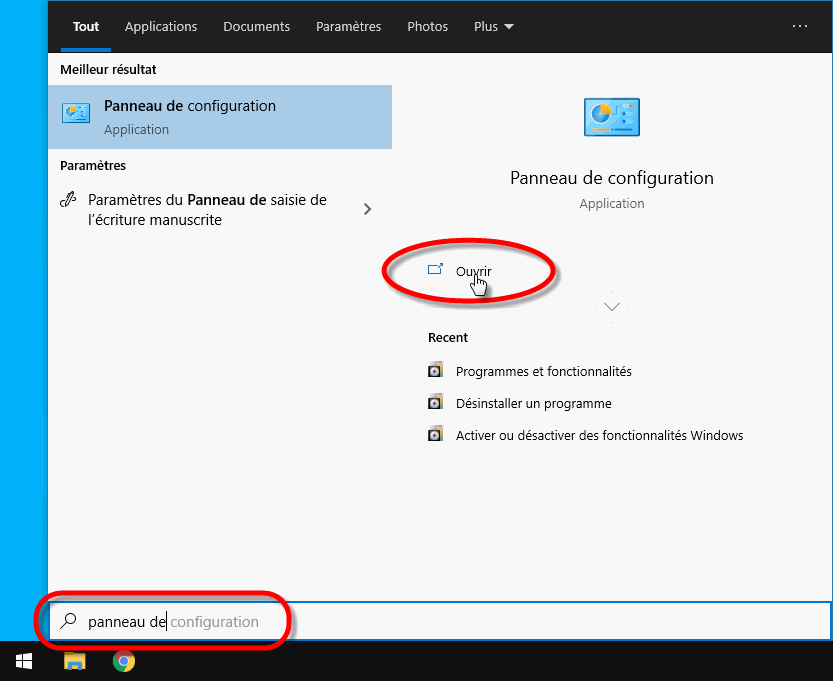Click the handwriting panel settings icon
833x681 pixels.
coord(68,200)
